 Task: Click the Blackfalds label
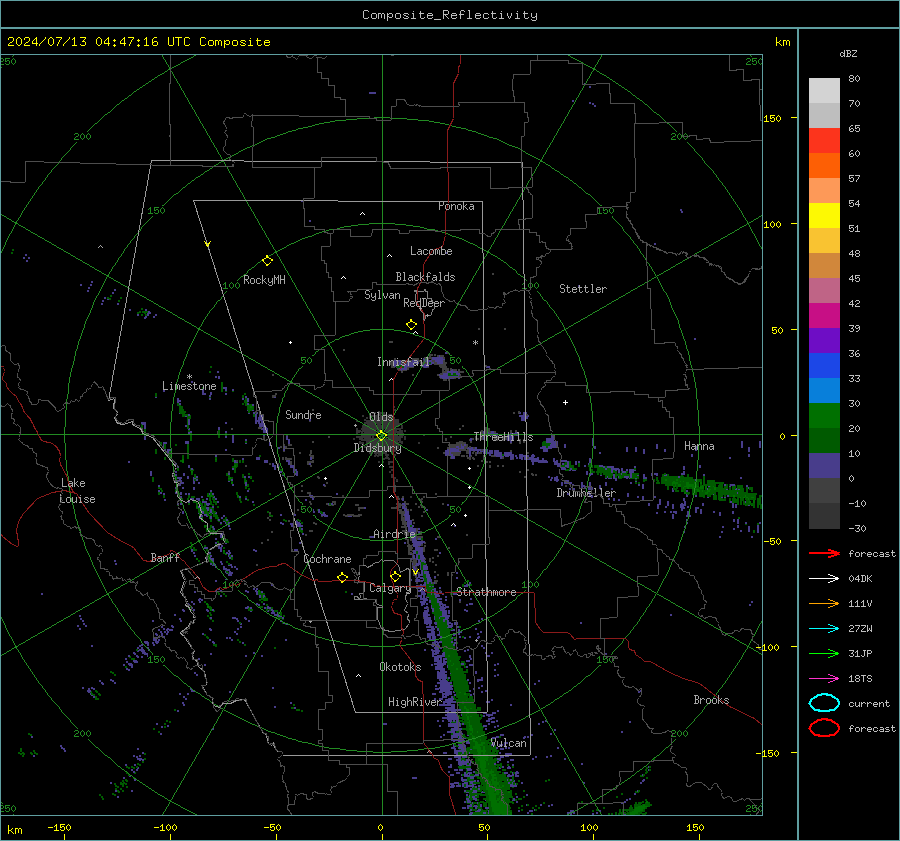point(425,277)
